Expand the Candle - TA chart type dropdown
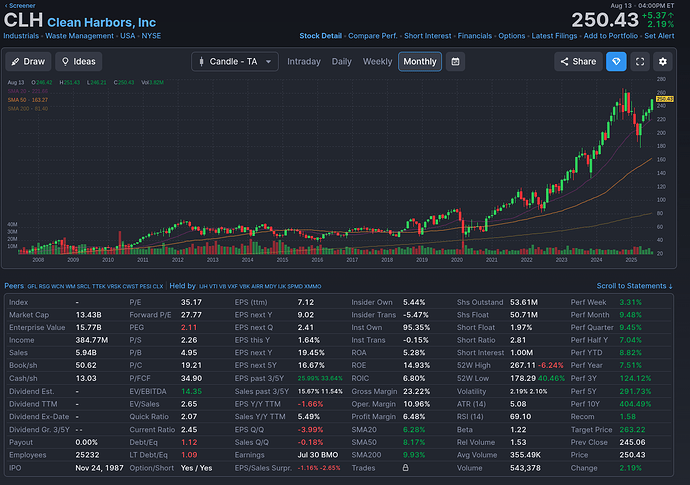This screenshot has width=690, height=485. point(235,62)
